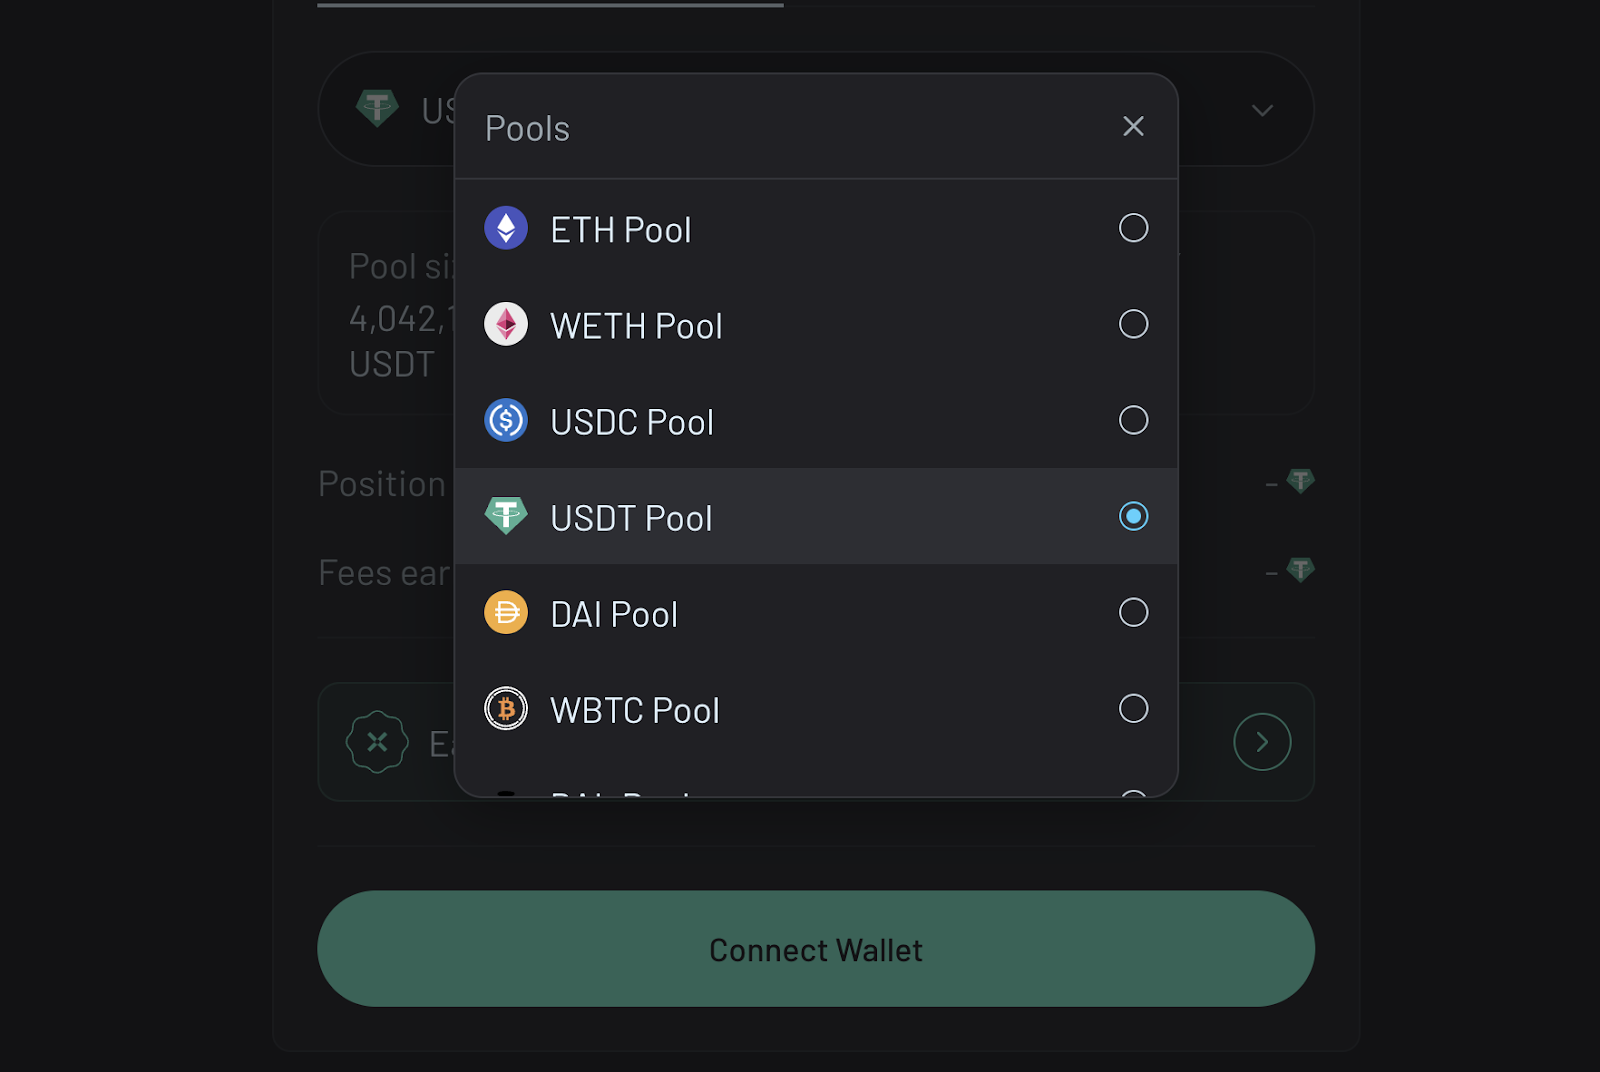Select the DAI Pool radio button
This screenshot has width=1600, height=1072.
tap(1133, 612)
